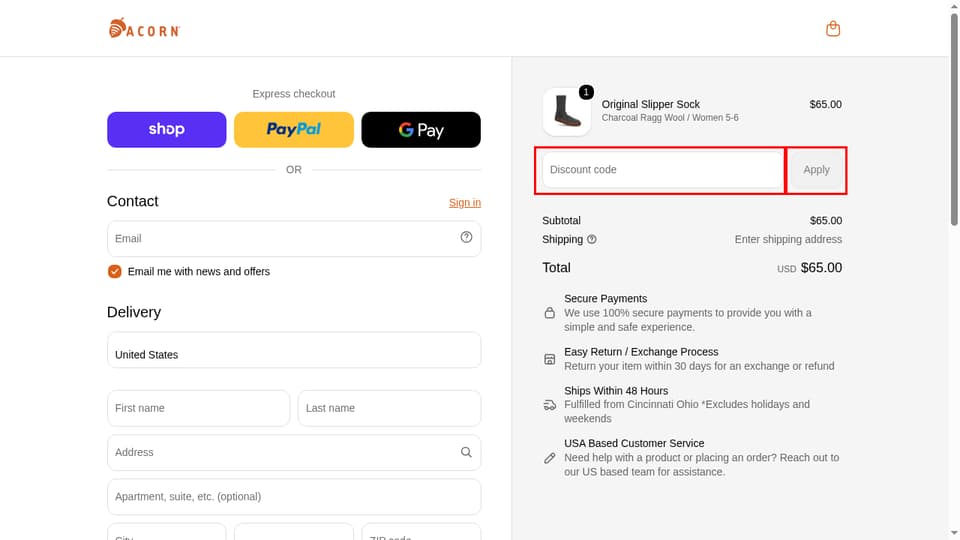960x540 pixels.
Task: Apply the discount code
Action: pos(816,170)
